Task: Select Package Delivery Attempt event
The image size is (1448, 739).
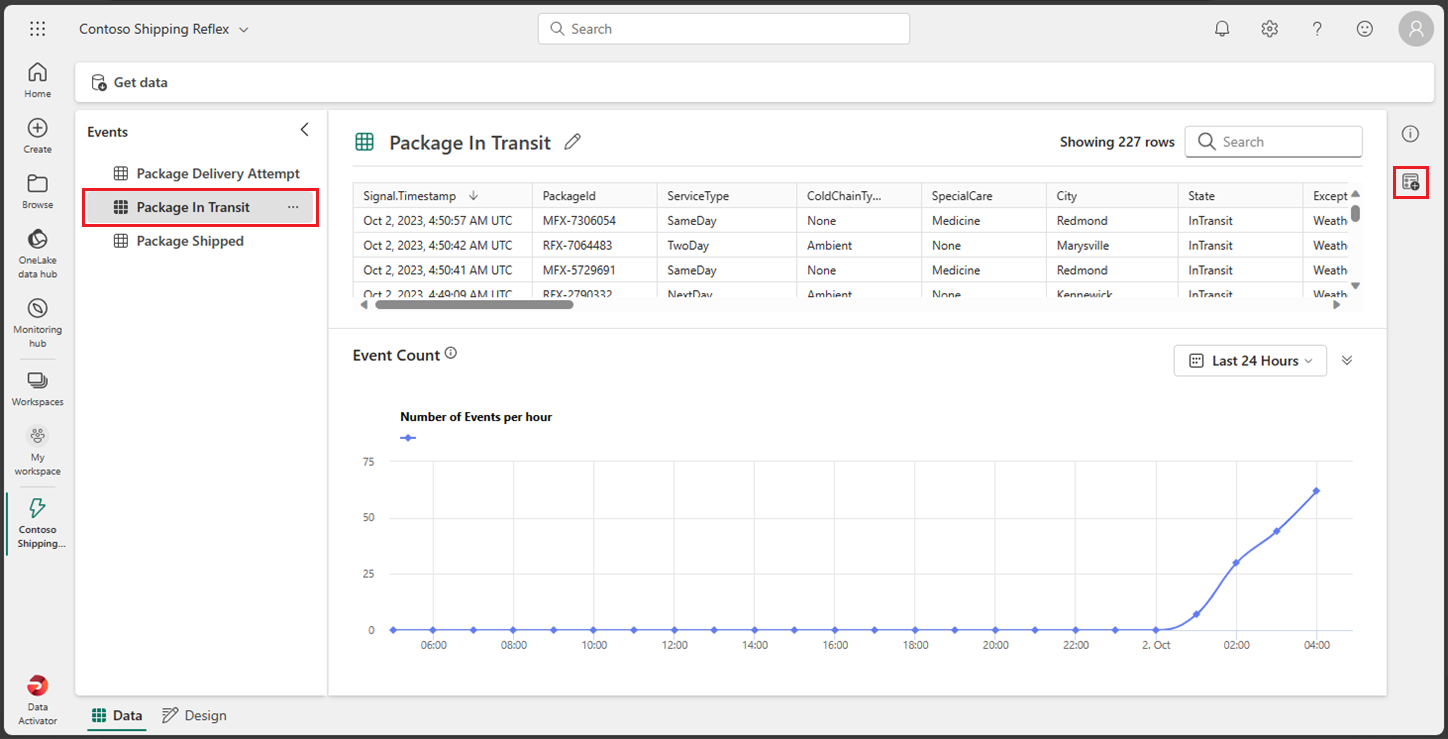Action: click(x=206, y=173)
